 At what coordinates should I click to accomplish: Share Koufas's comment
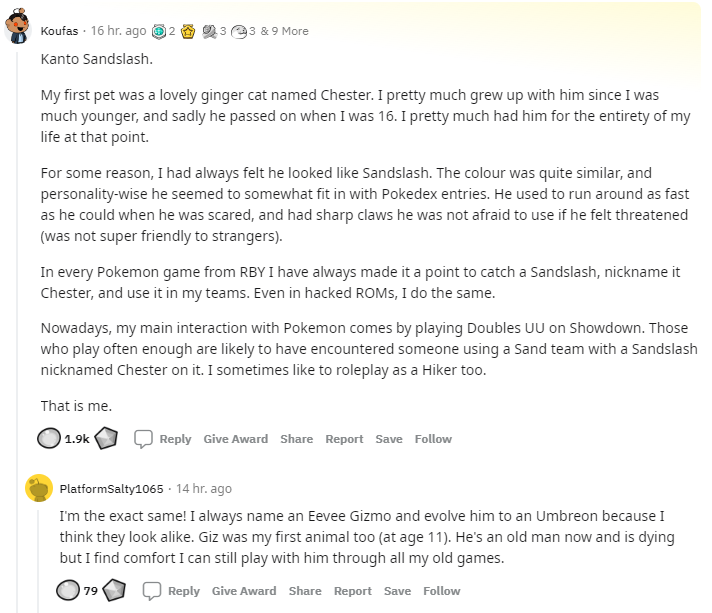(x=297, y=439)
